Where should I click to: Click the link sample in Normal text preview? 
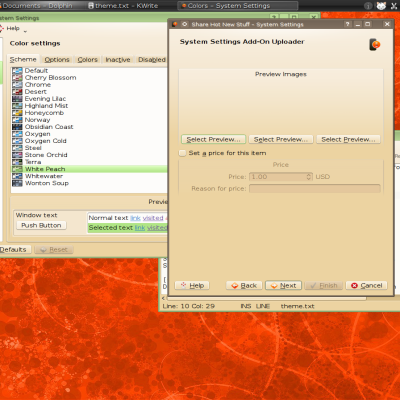135,218
